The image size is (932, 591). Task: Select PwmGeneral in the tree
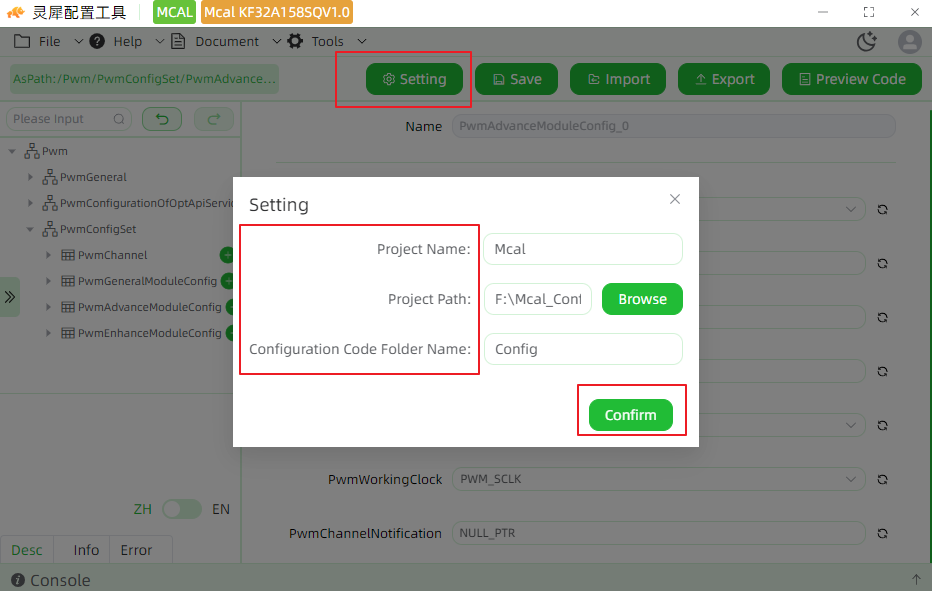coord(93,177)
